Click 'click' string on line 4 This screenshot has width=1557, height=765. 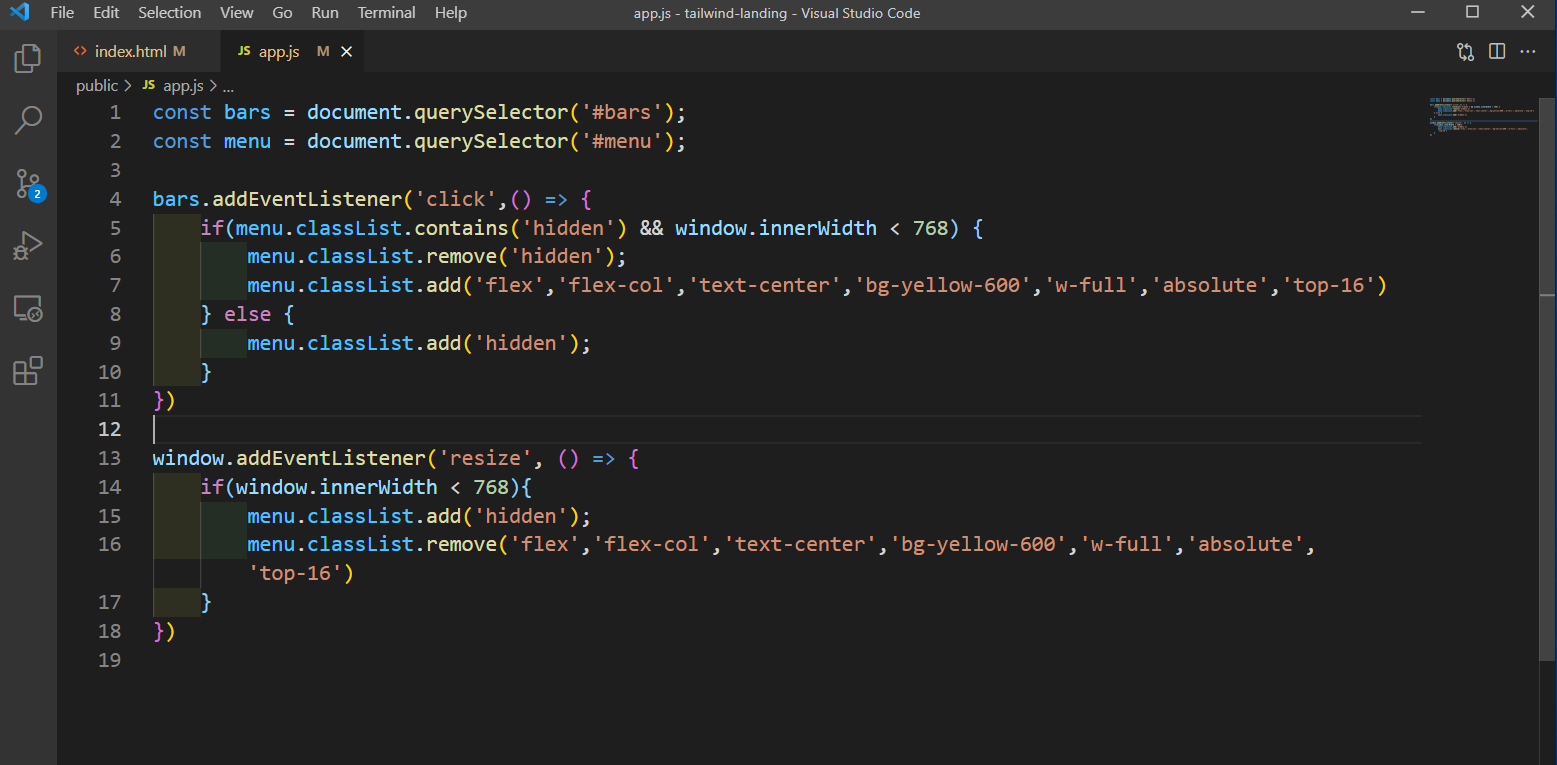455,199
